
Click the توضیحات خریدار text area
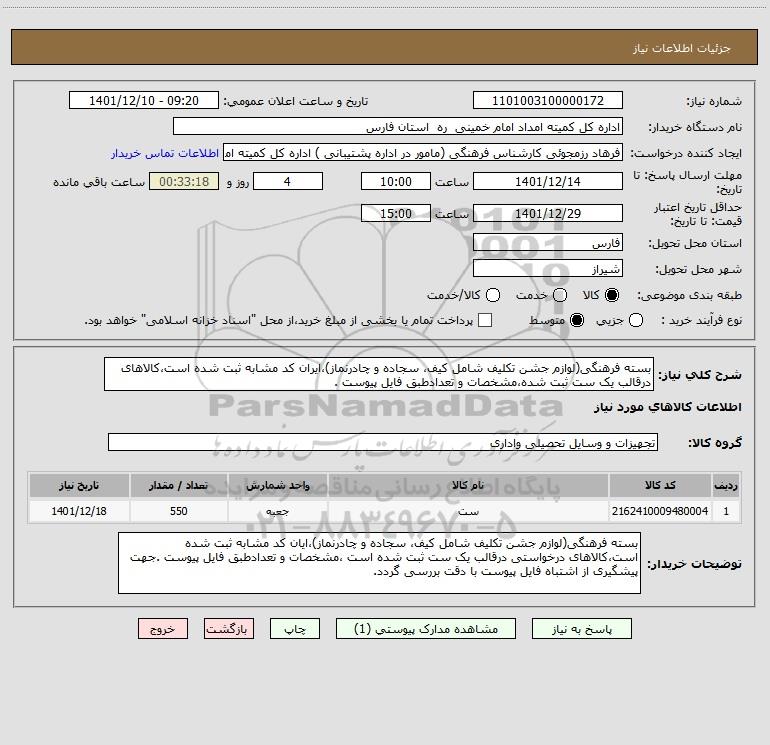379,563
